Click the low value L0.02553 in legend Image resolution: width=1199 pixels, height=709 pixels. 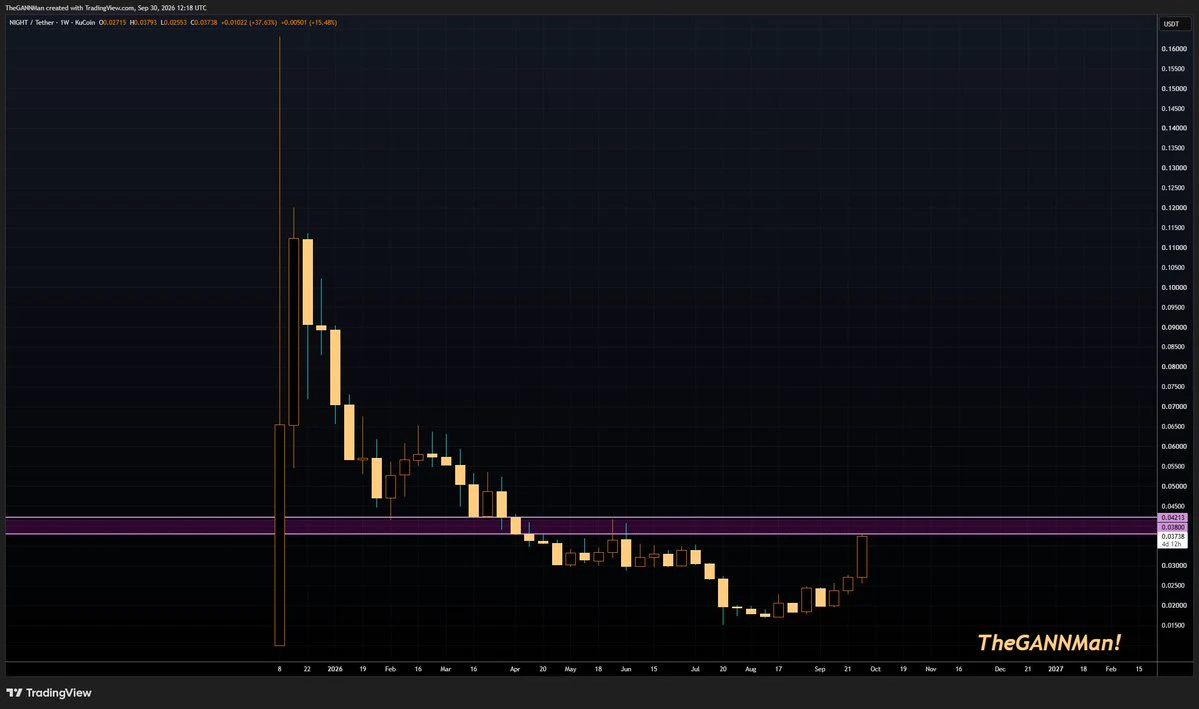(x=174, y=23)
